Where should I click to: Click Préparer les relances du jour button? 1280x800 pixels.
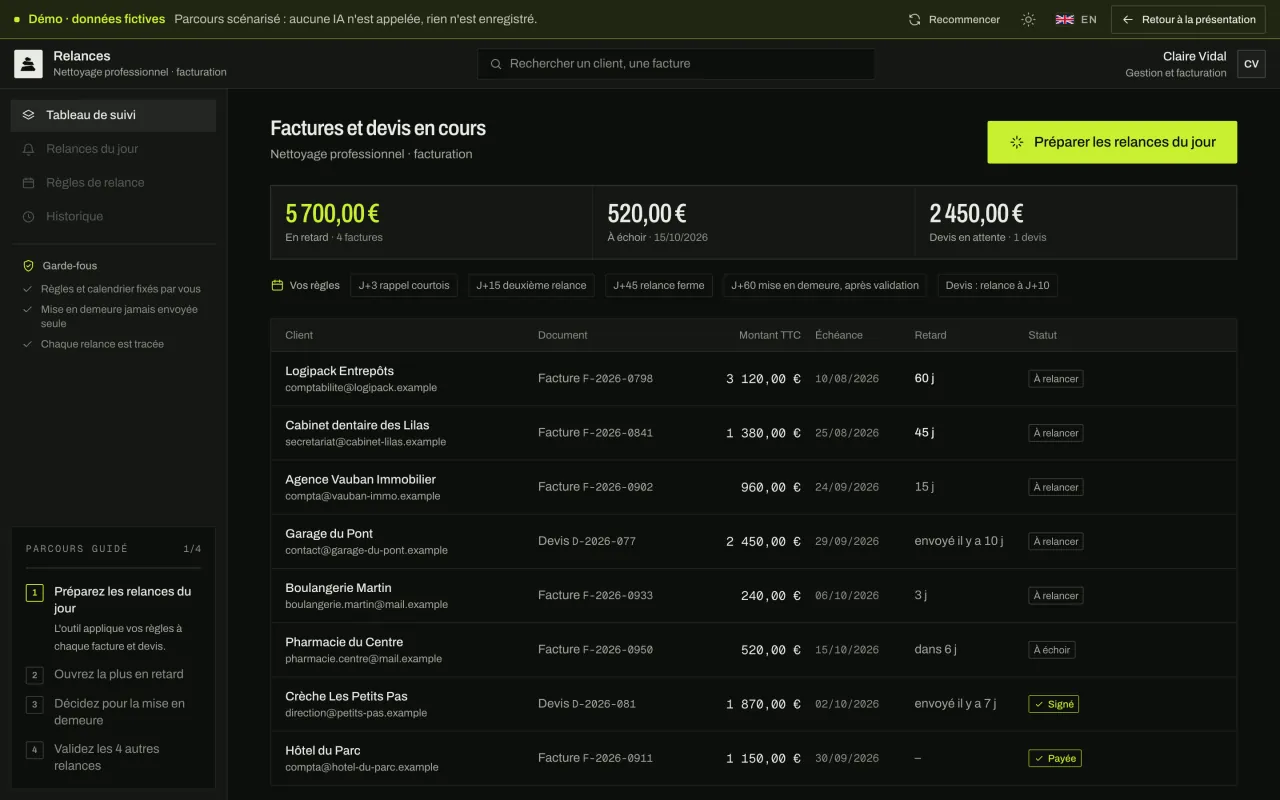point(1112,142)
